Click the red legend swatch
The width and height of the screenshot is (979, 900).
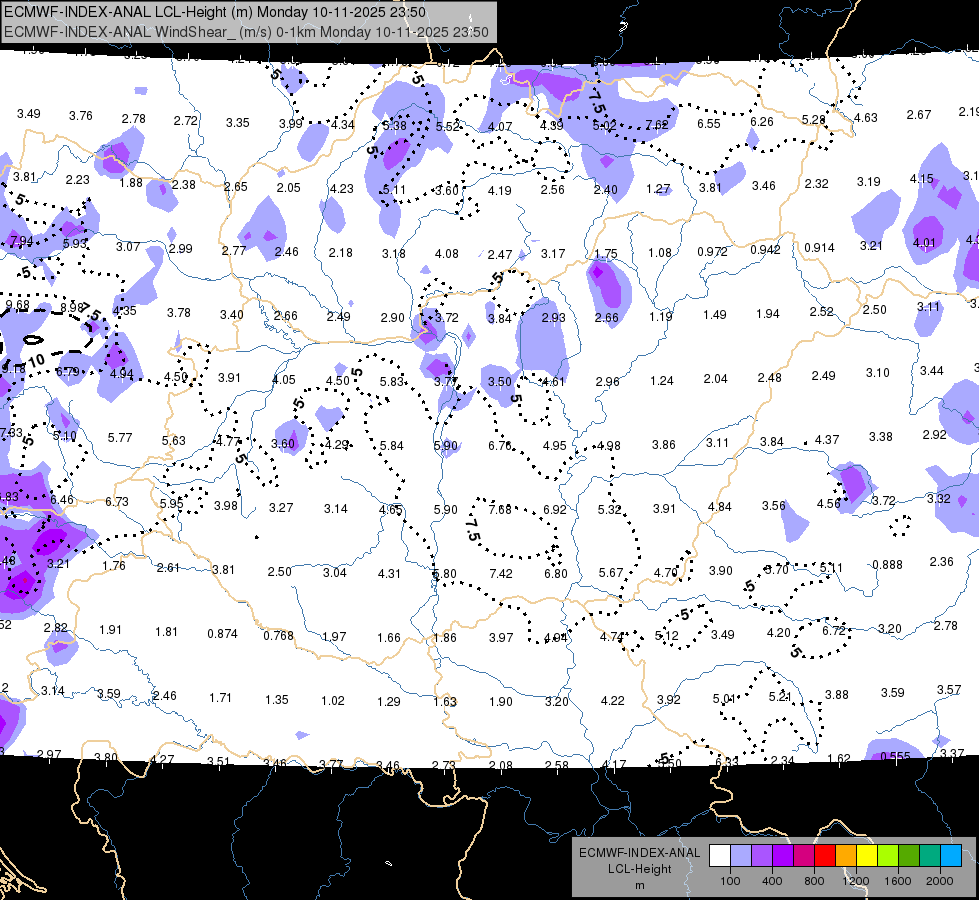825,856
